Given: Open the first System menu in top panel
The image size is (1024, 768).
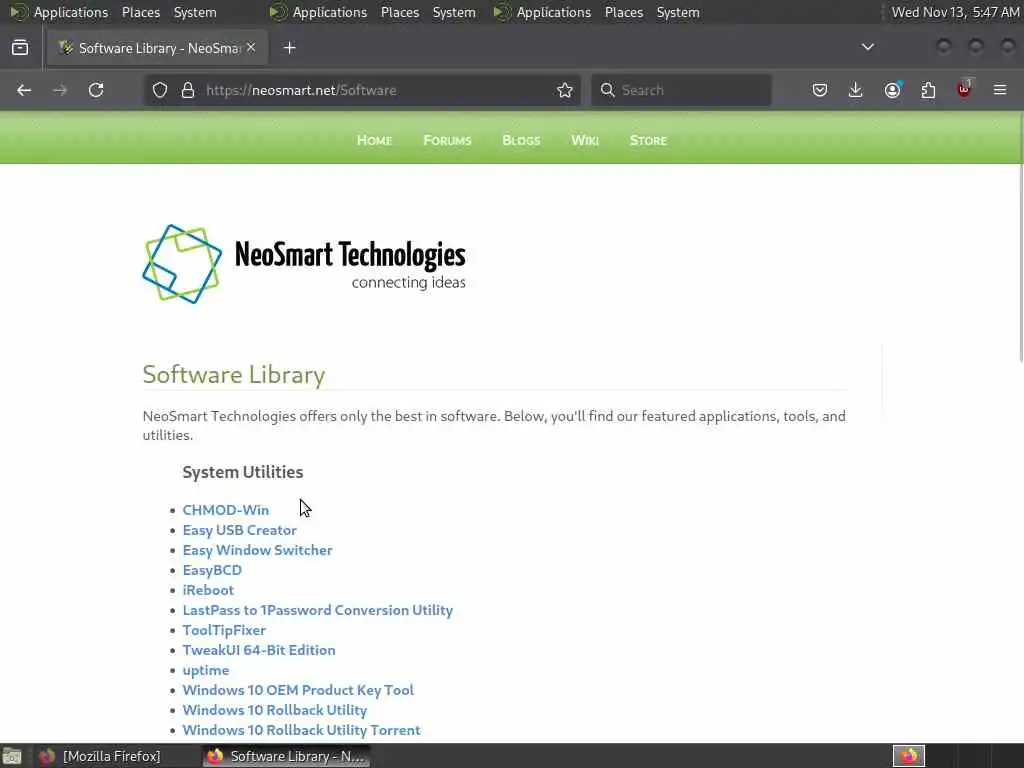Looking at the screenshot, I should tap(195, 12).
